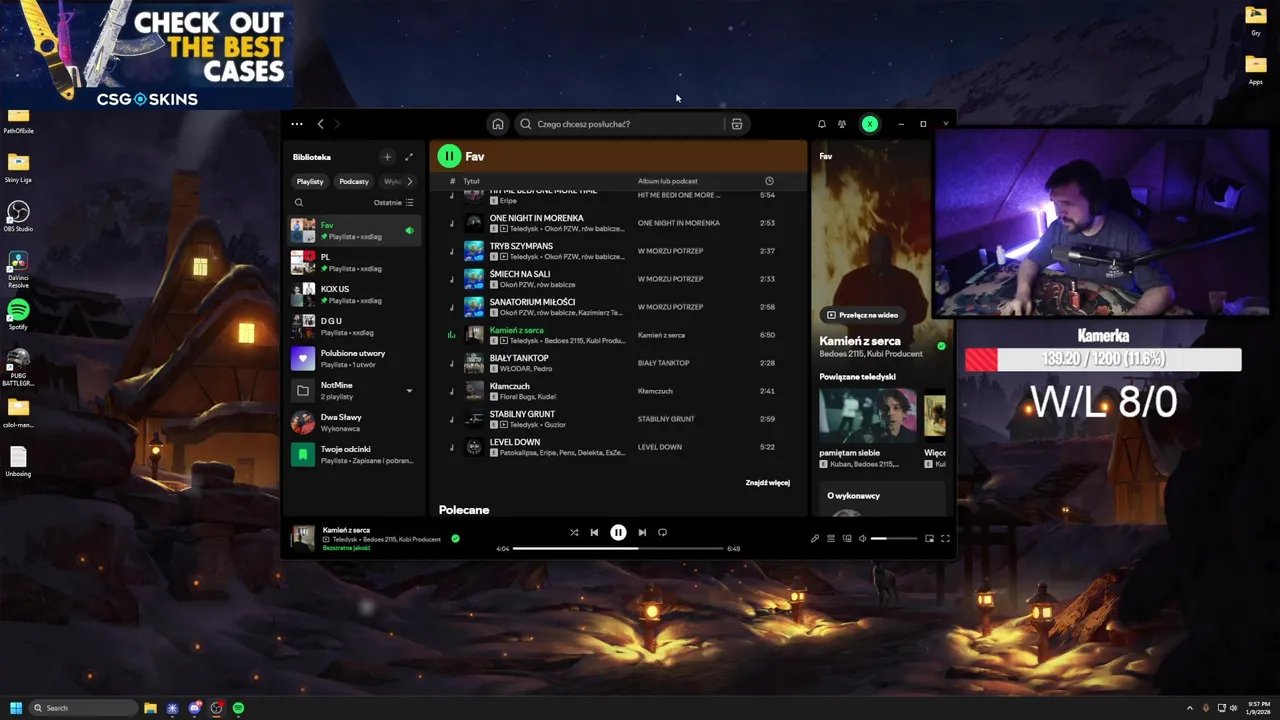
Task: Open the DaVinci Resolve desktop shortcut
Action: click(x=18, y=270)
